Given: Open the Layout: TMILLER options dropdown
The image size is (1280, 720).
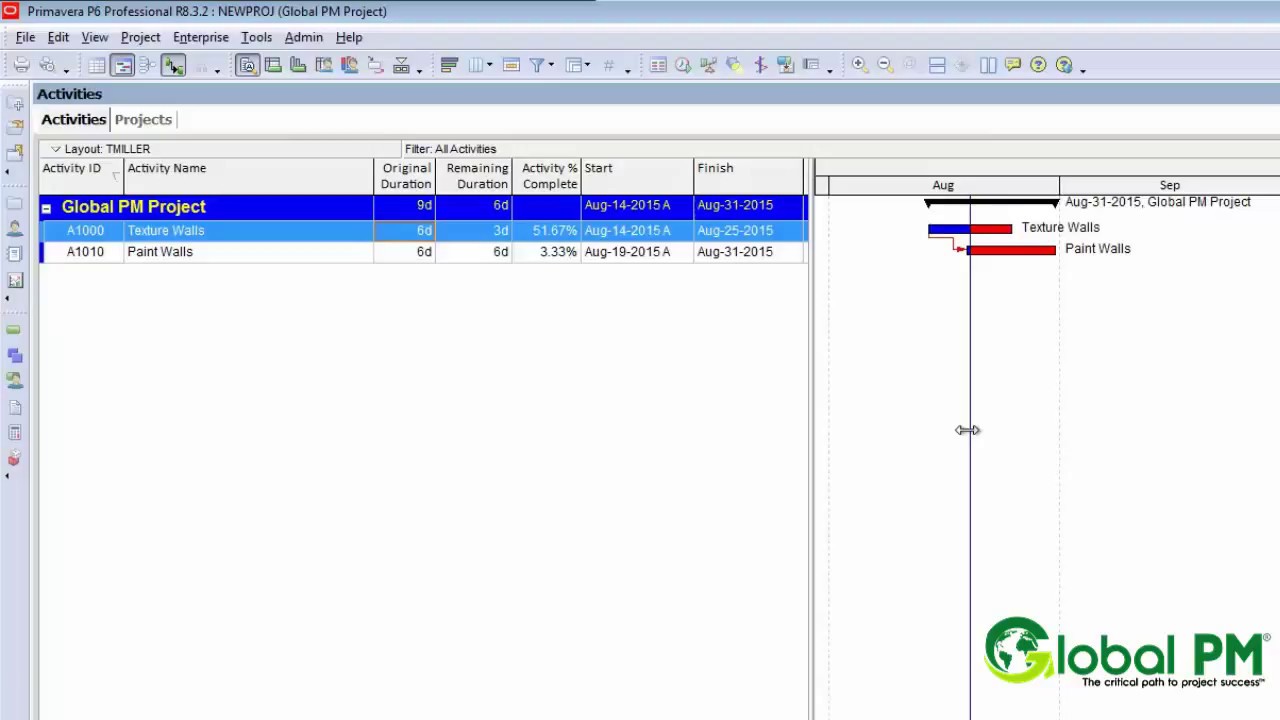Looking at the screenshot, I should [x=56, y=149].
